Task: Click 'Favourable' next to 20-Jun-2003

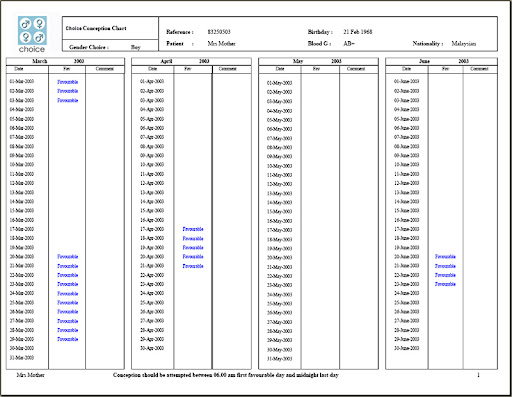Action: tap(445, 257)
